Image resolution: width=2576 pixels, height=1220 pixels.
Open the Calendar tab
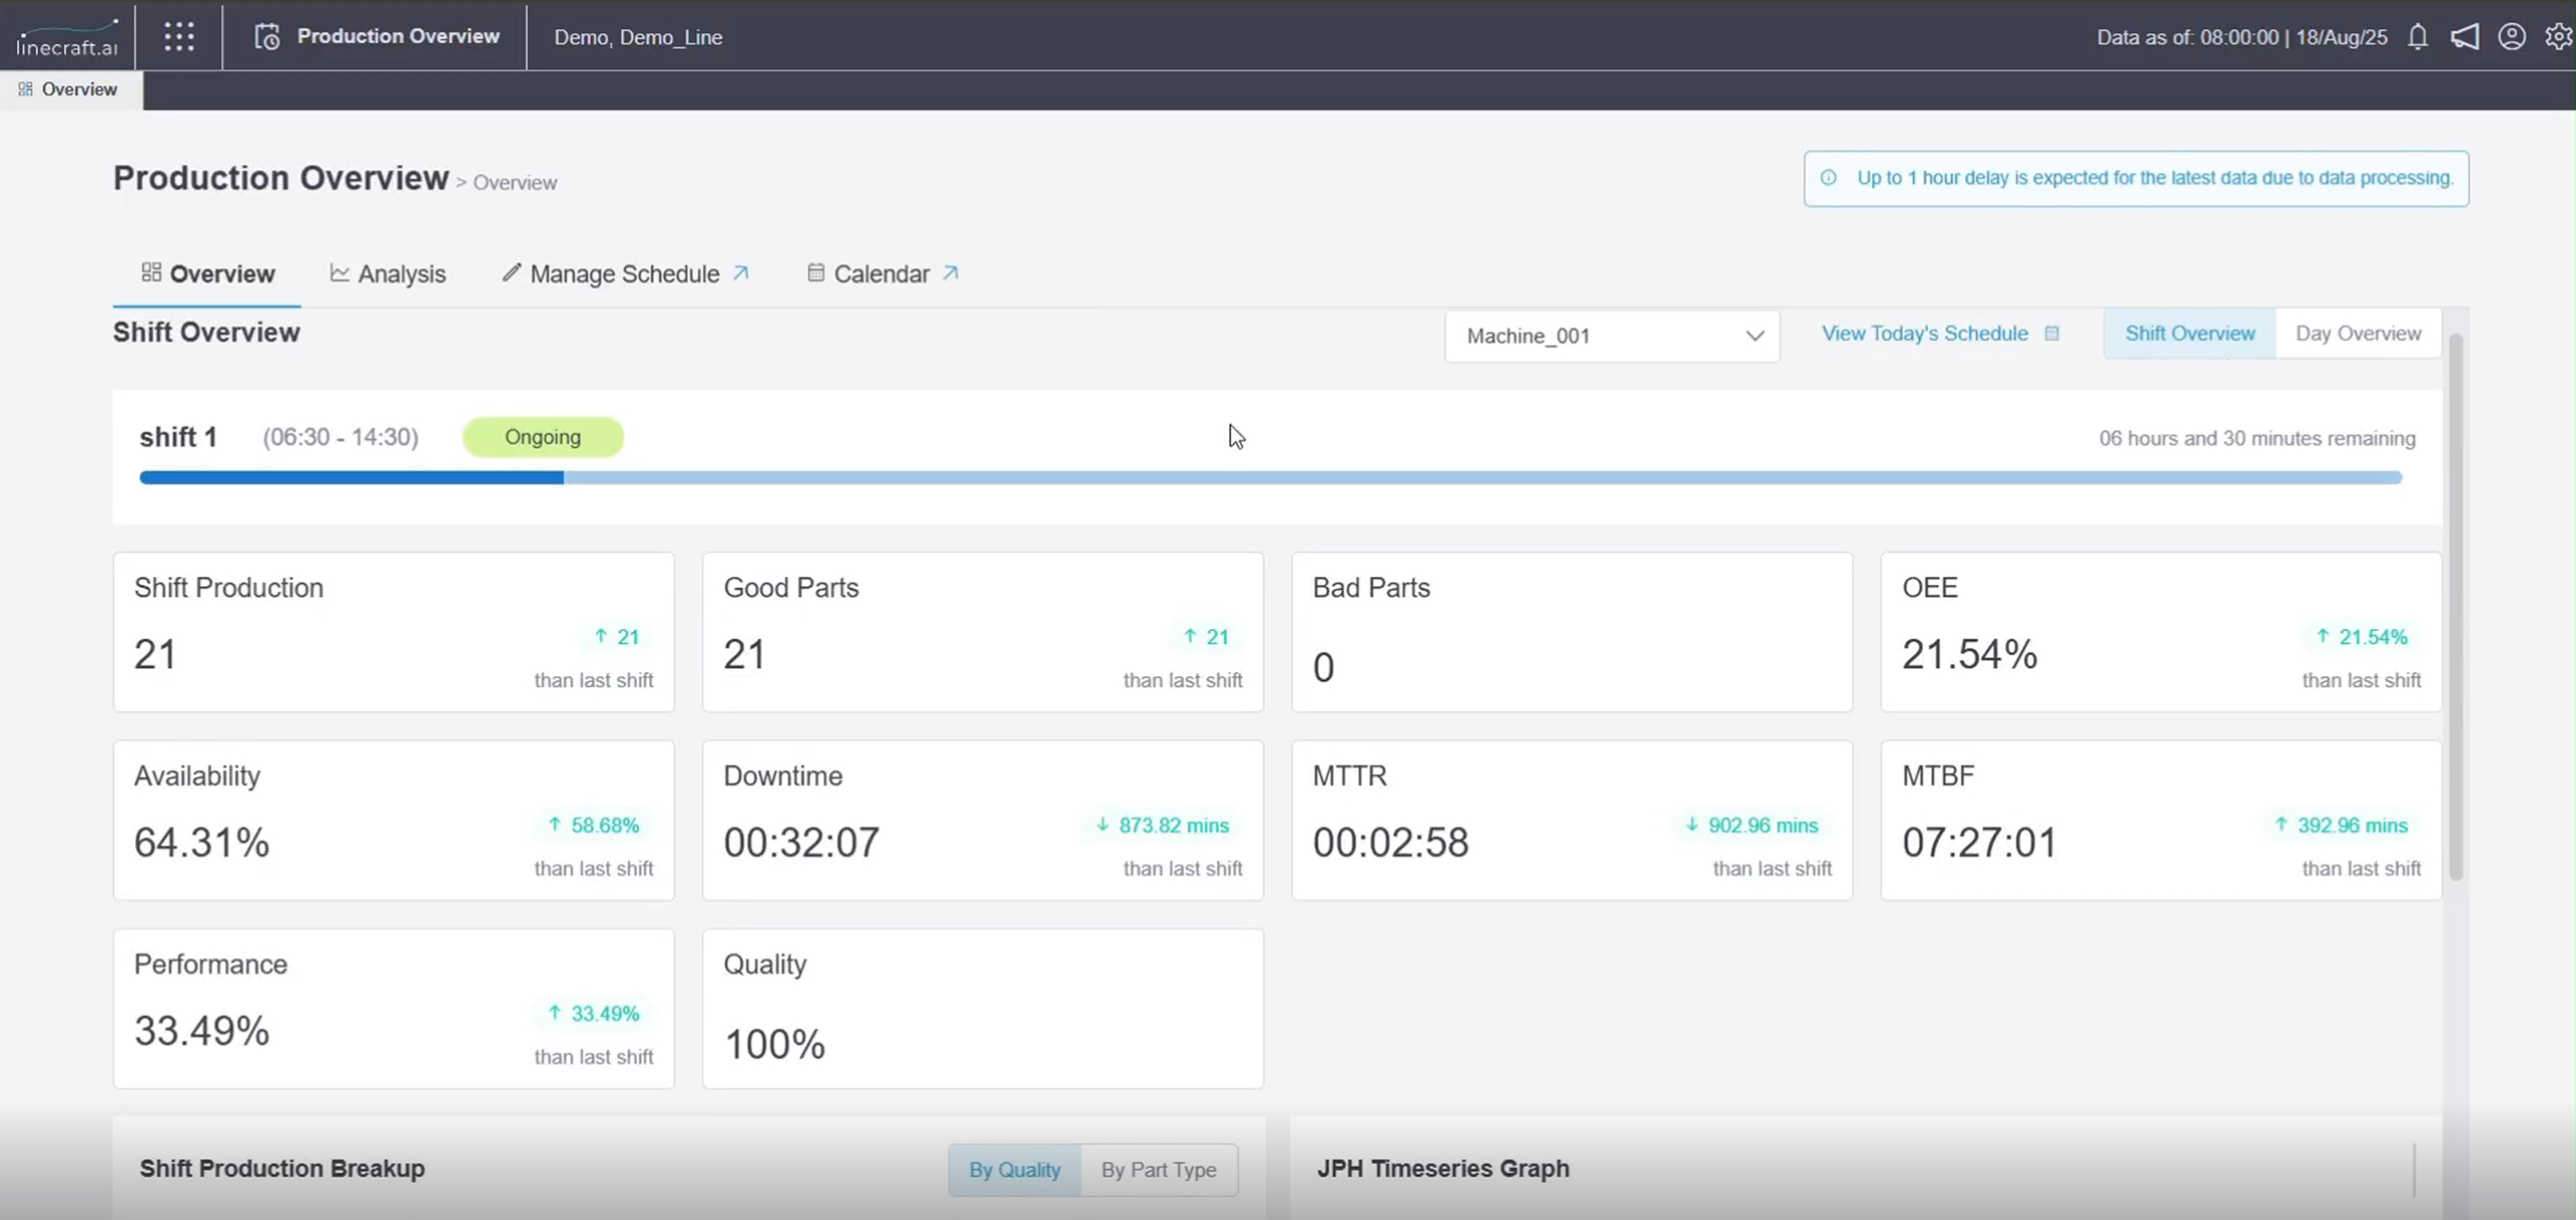click(882, 274)
